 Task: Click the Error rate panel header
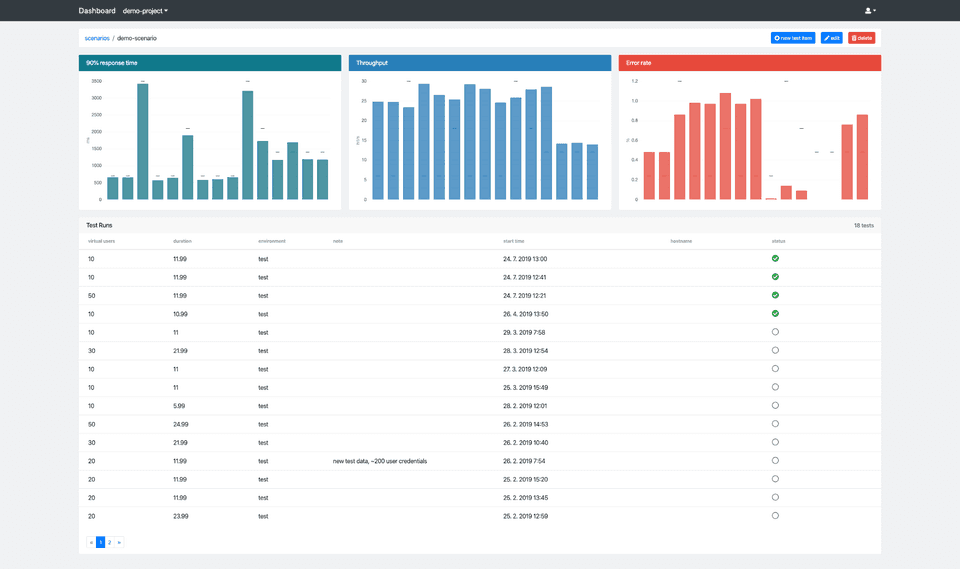(x=749, y=62)
